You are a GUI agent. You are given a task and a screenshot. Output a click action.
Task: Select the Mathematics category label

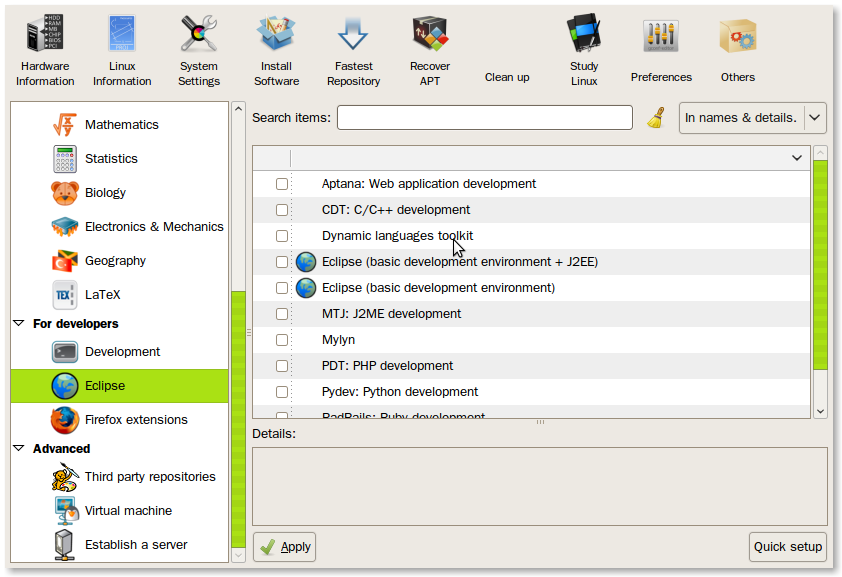122,125
